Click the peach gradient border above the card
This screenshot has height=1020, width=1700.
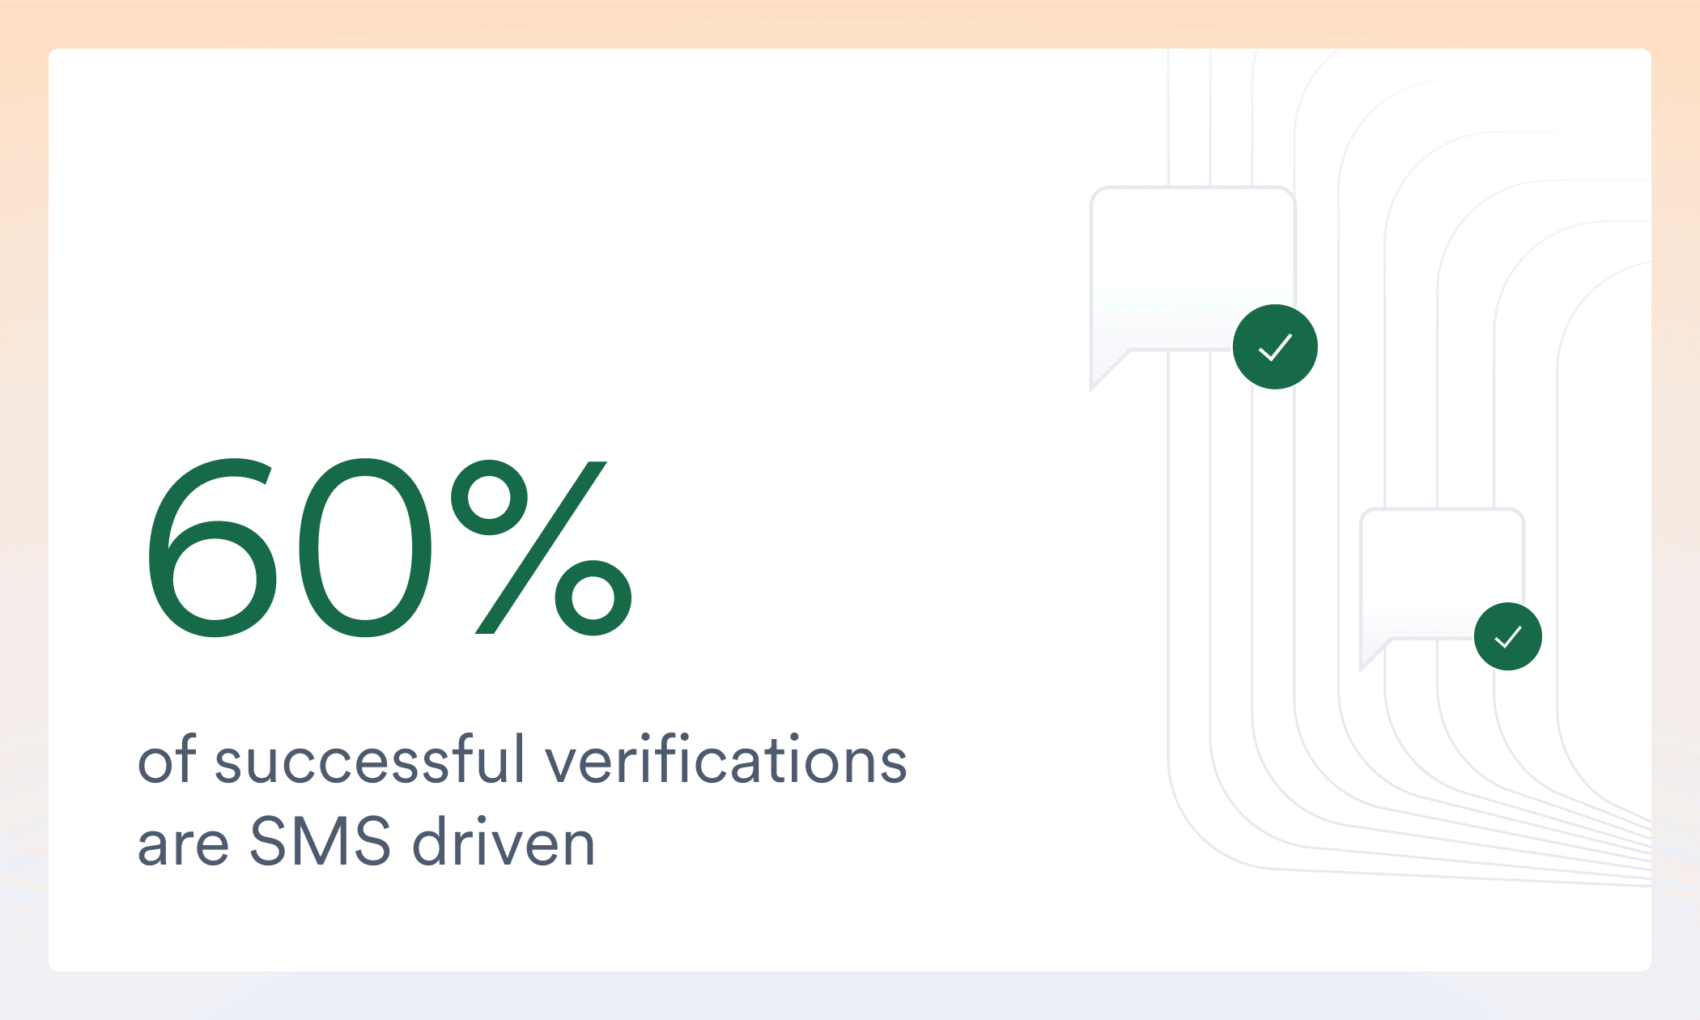pyautogui.click(x=850, y=23)
